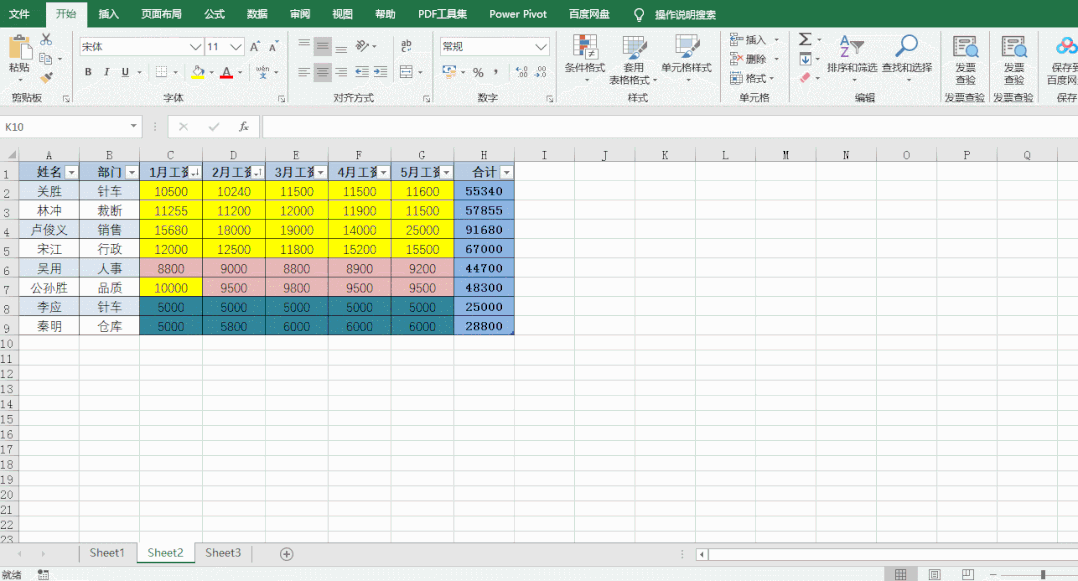The height and width of the screenshot is (581, 1078).
Task: Click the Format Painter brush icon
Action: [46, 78]
